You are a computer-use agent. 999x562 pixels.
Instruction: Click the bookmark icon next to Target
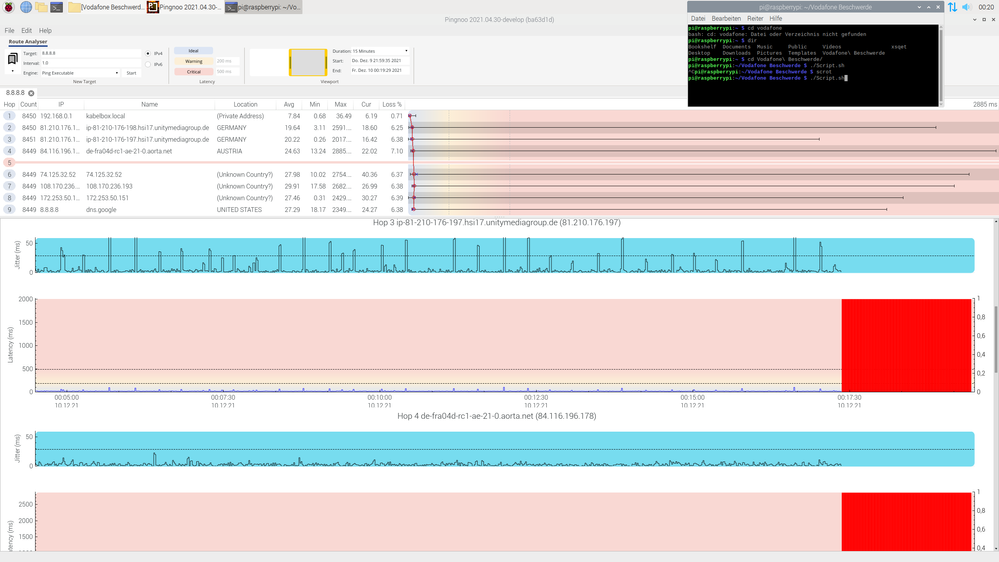click(x=12, y=56)
